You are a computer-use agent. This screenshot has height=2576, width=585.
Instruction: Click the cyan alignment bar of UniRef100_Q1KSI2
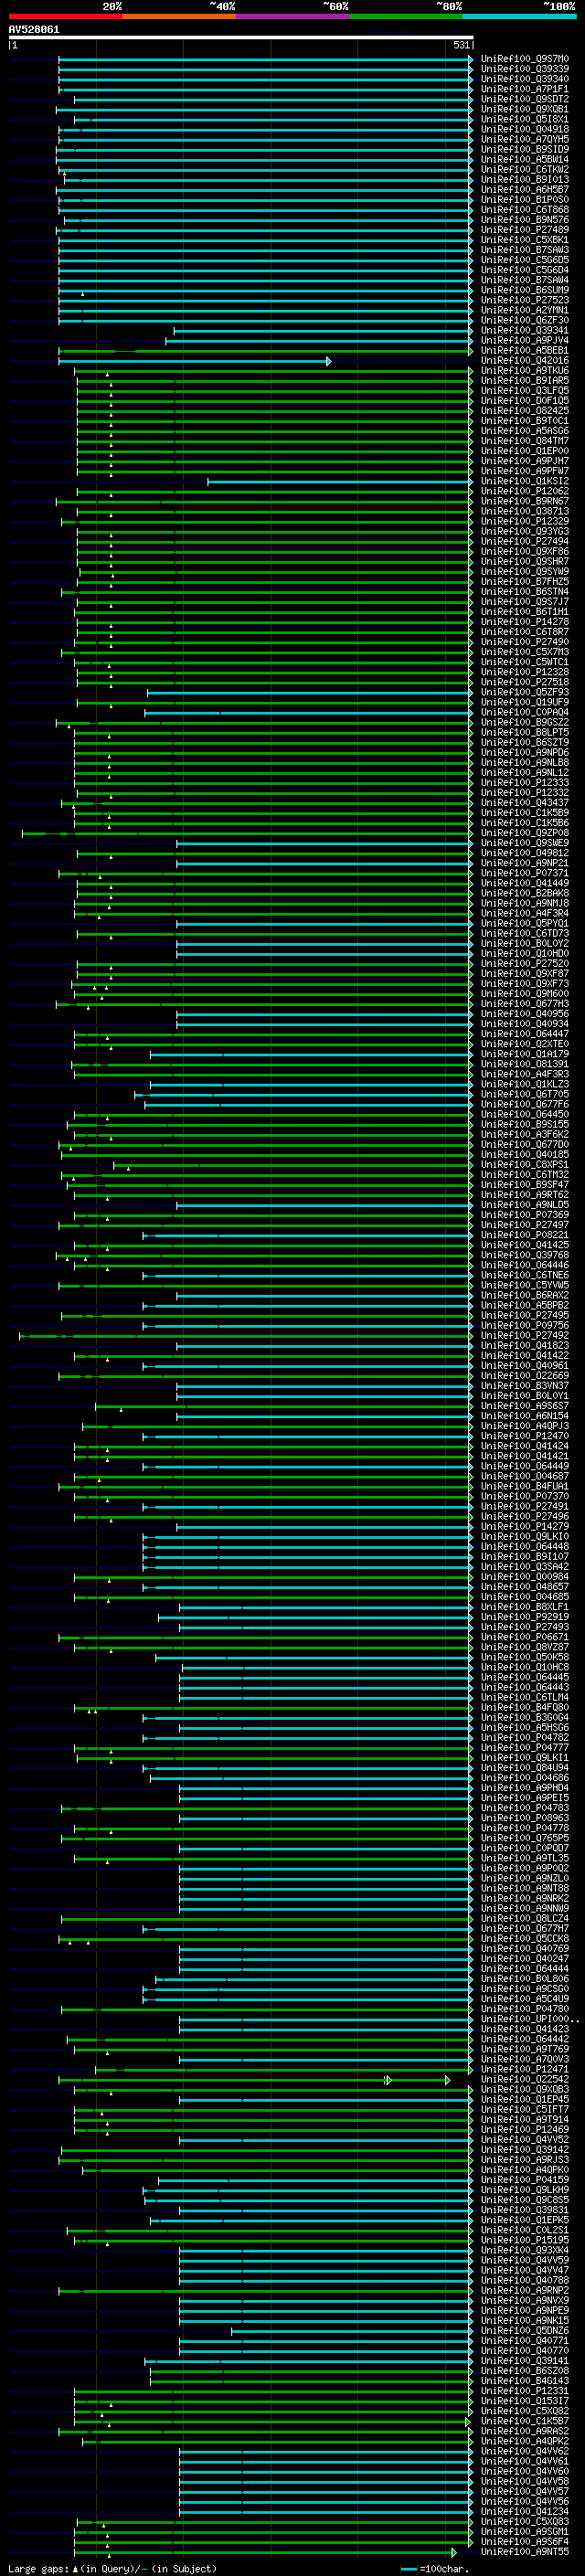pyautogui.click(x=339, y=482)
